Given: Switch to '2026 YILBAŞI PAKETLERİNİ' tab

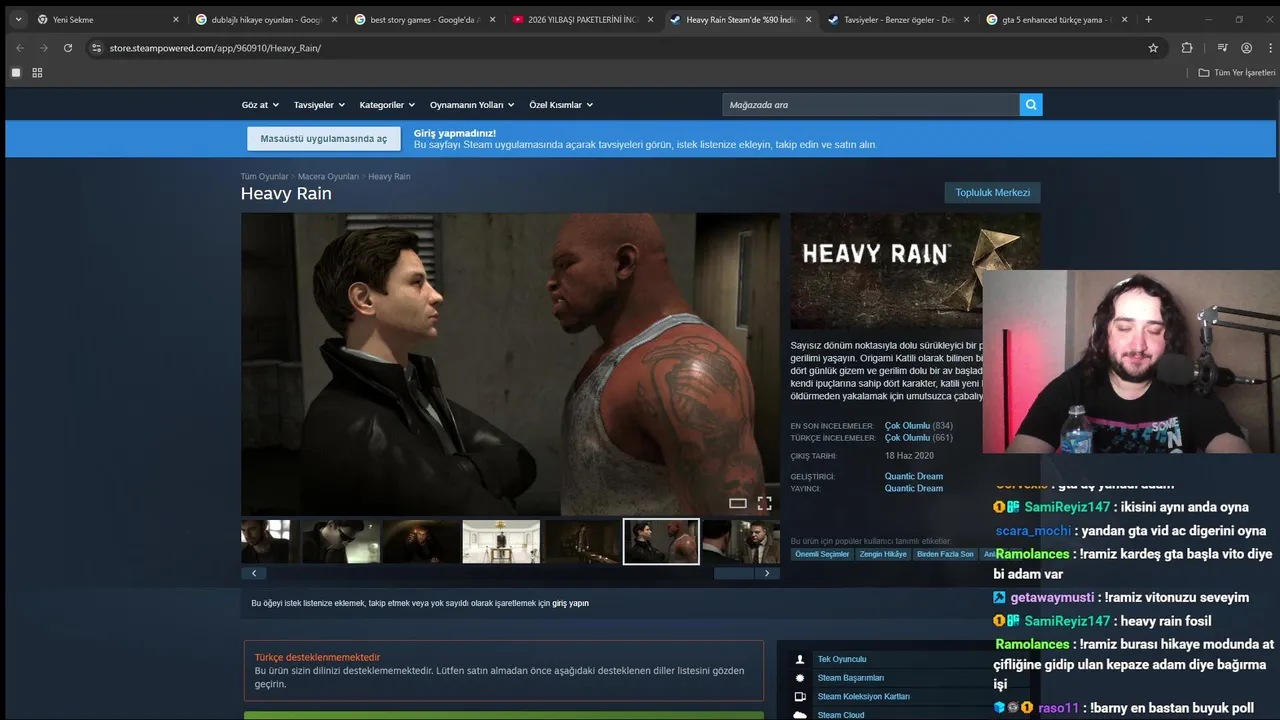Looking at the screenshot, I should pyautogui.click(x=581, y=19).
